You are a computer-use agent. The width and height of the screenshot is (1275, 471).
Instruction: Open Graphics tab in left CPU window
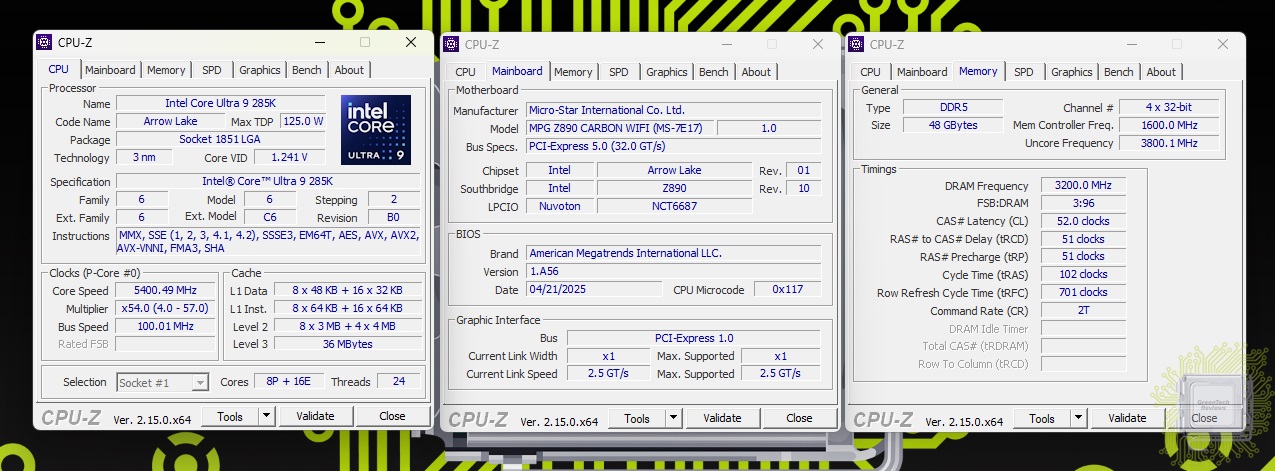click(260, 70)
